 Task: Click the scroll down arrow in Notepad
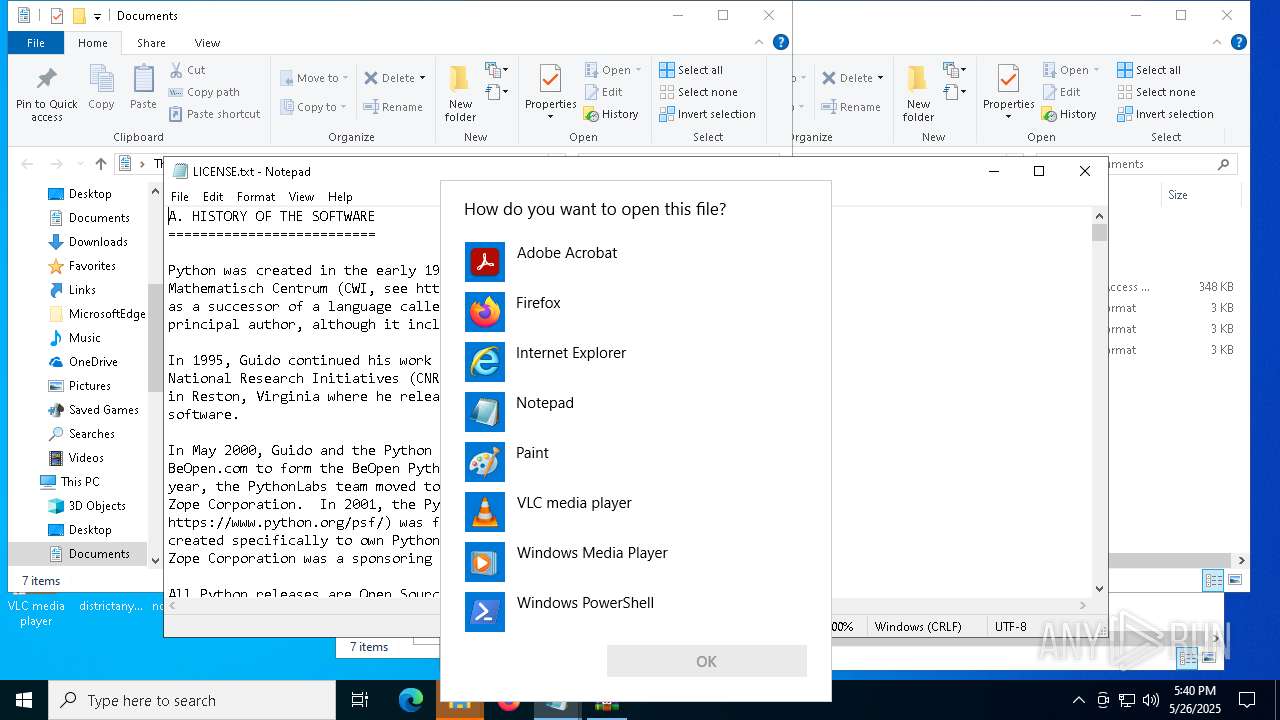[1099, 589]
